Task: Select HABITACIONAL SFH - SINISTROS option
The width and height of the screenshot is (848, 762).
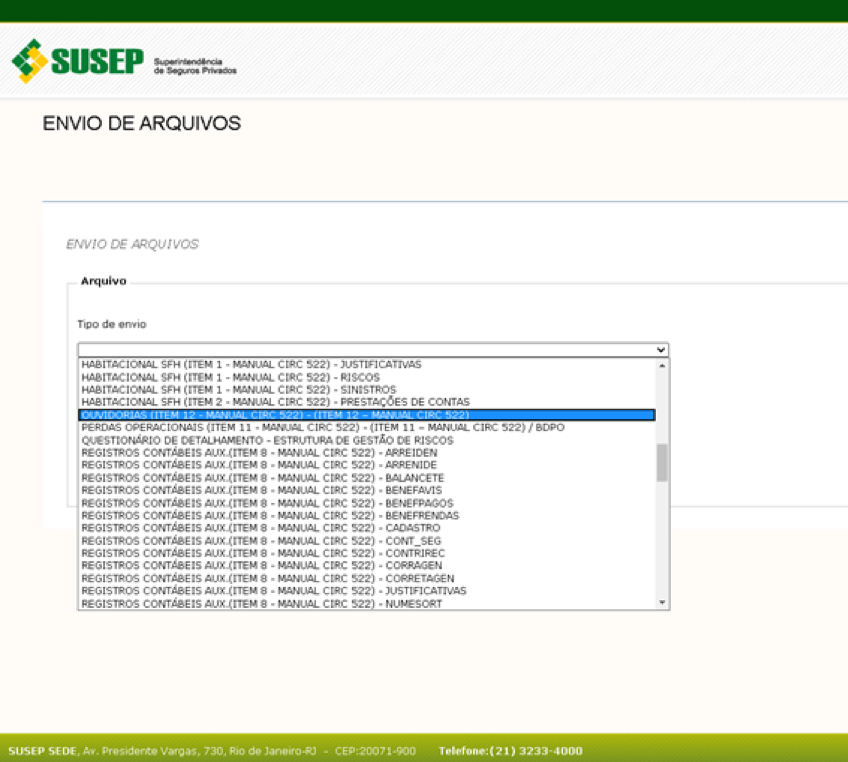Action: 235,389
